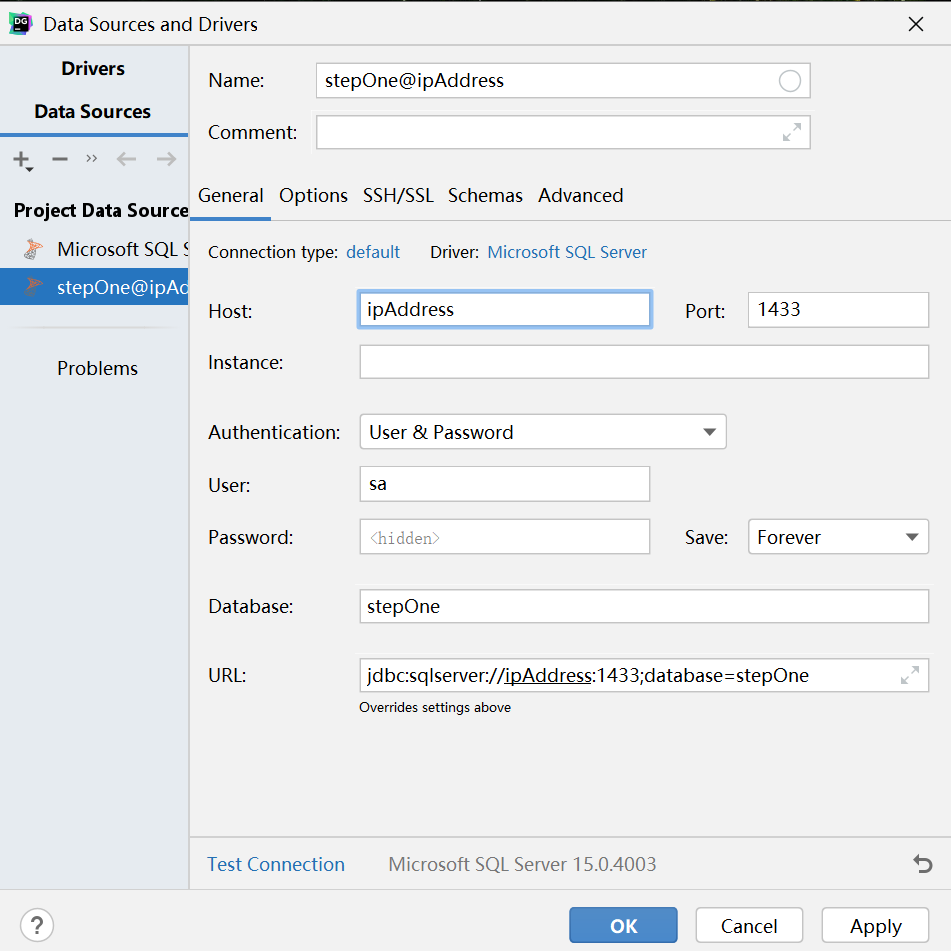
Task: Switch to the Data Sources section
Action: 93,112
